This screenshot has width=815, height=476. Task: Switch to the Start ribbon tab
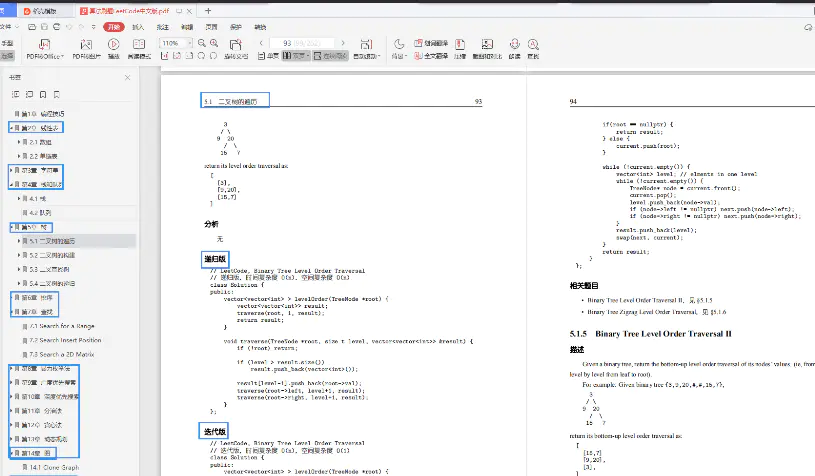114,27
